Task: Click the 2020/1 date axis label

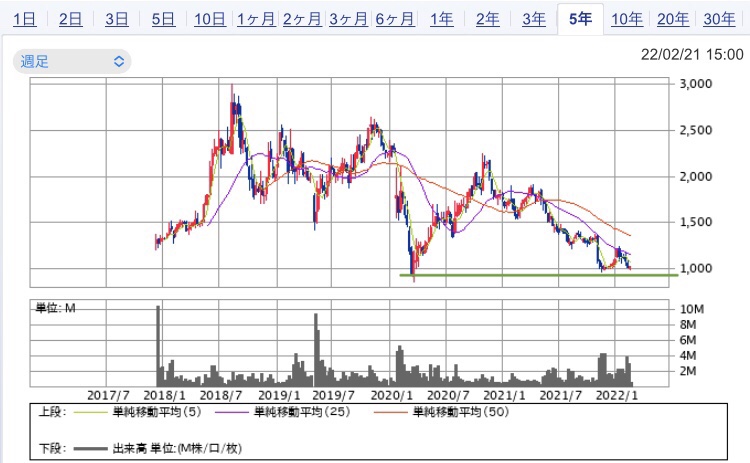Action: pyautogui.click(x=392, y=396)
